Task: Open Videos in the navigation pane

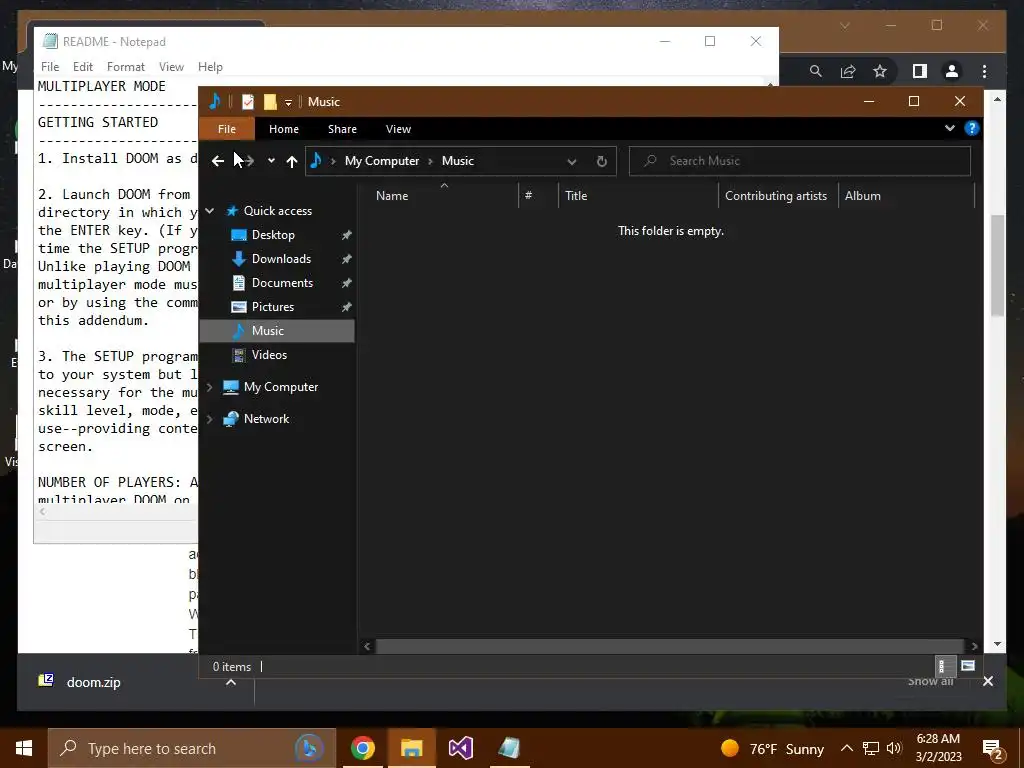Action: click(x=269, y=355)
